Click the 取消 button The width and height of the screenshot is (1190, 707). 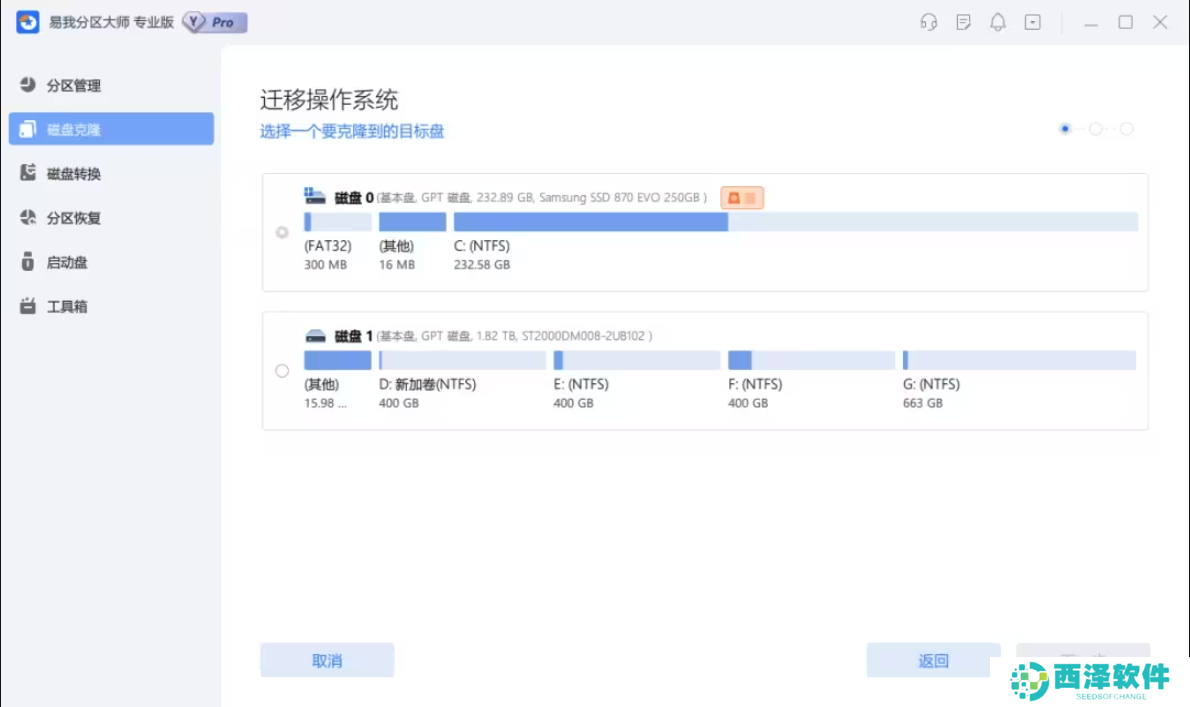pos(327,660)
